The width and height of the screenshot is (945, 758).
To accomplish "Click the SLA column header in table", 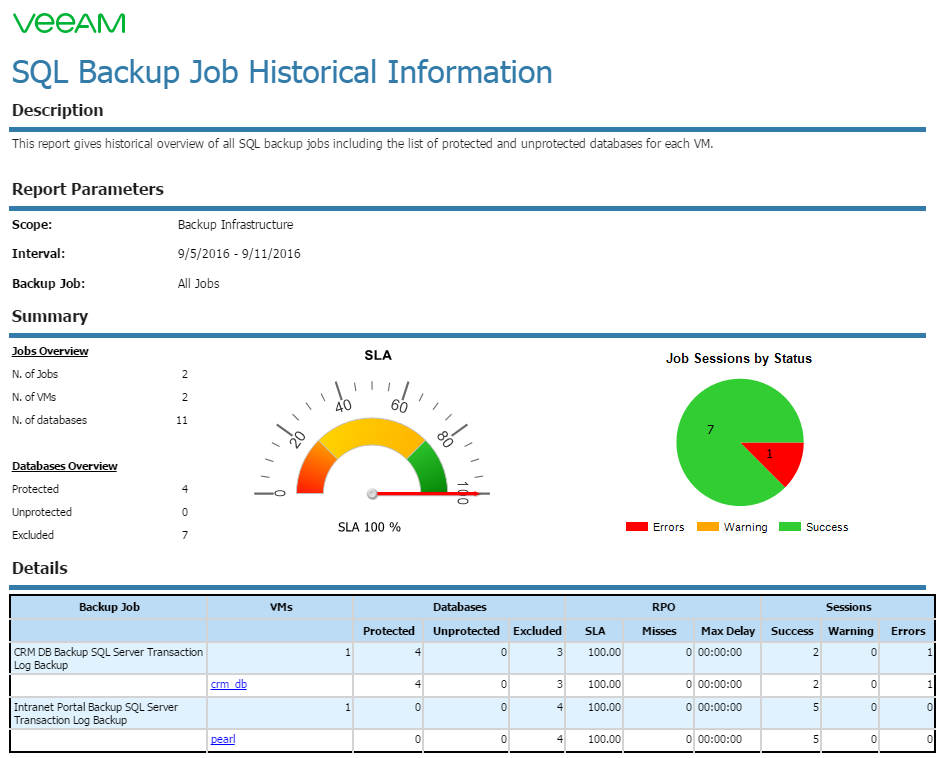I will coord(594,631).
